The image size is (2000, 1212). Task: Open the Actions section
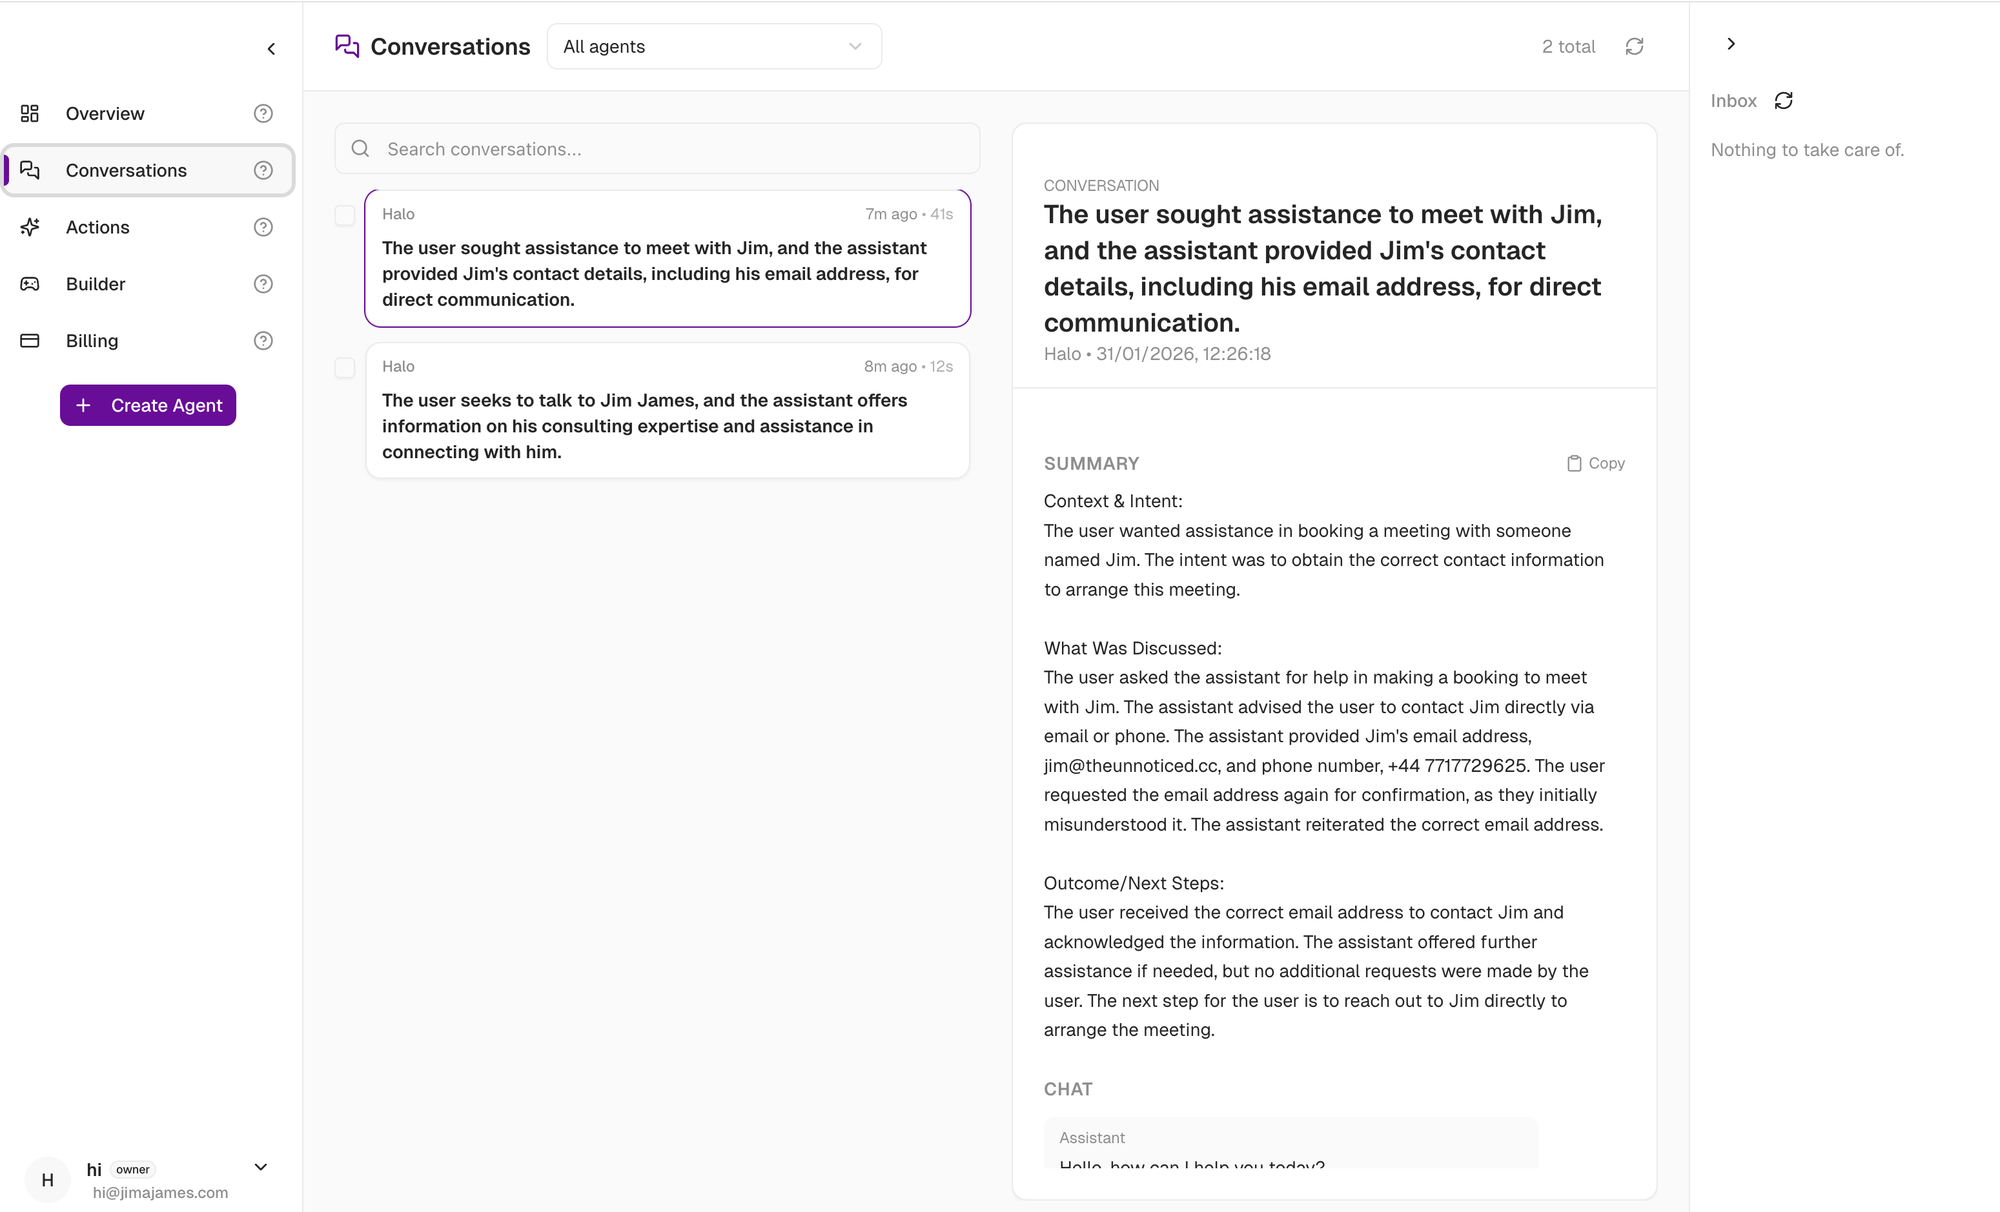point(98,227)
